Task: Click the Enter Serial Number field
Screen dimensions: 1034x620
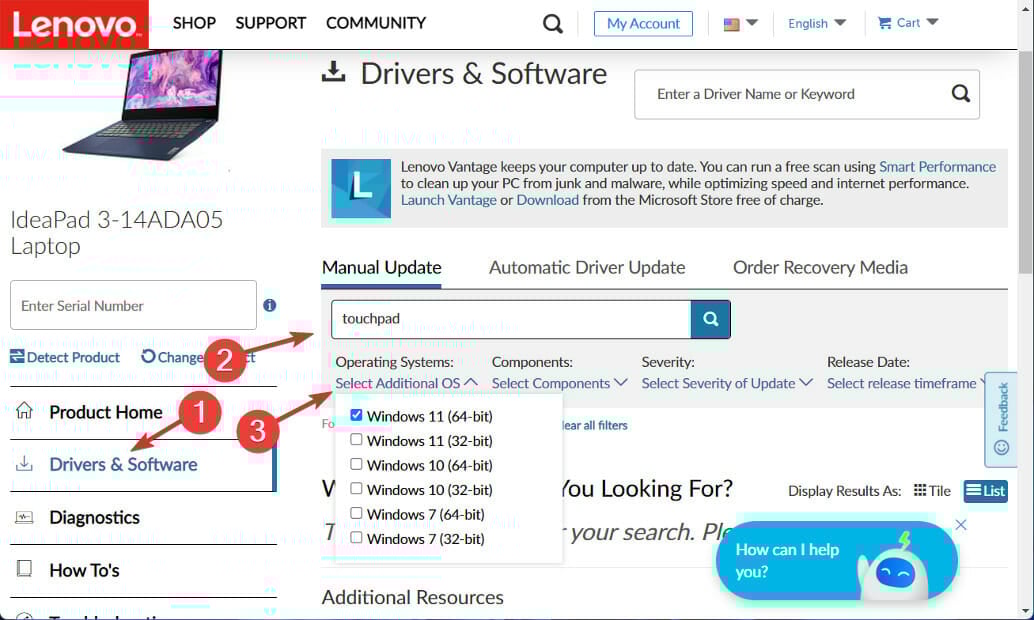Action: tap(133, 305)
